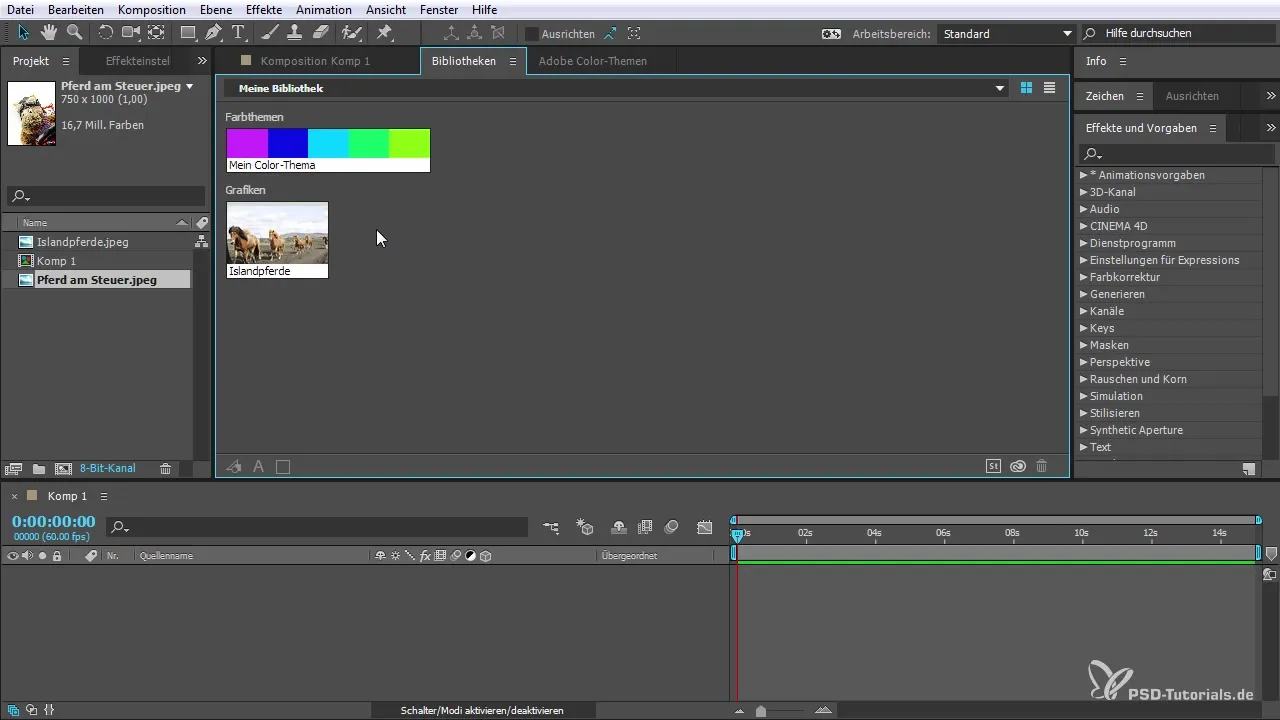Click the Effekte und Vorgaben search field

(1177, 154)
